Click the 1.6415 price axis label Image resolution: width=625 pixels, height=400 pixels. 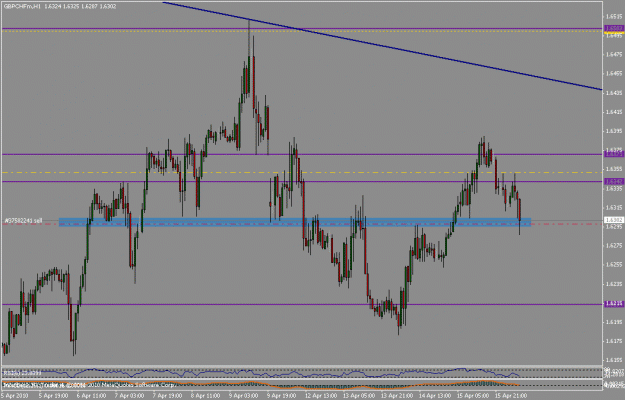[x=612, y=112]
